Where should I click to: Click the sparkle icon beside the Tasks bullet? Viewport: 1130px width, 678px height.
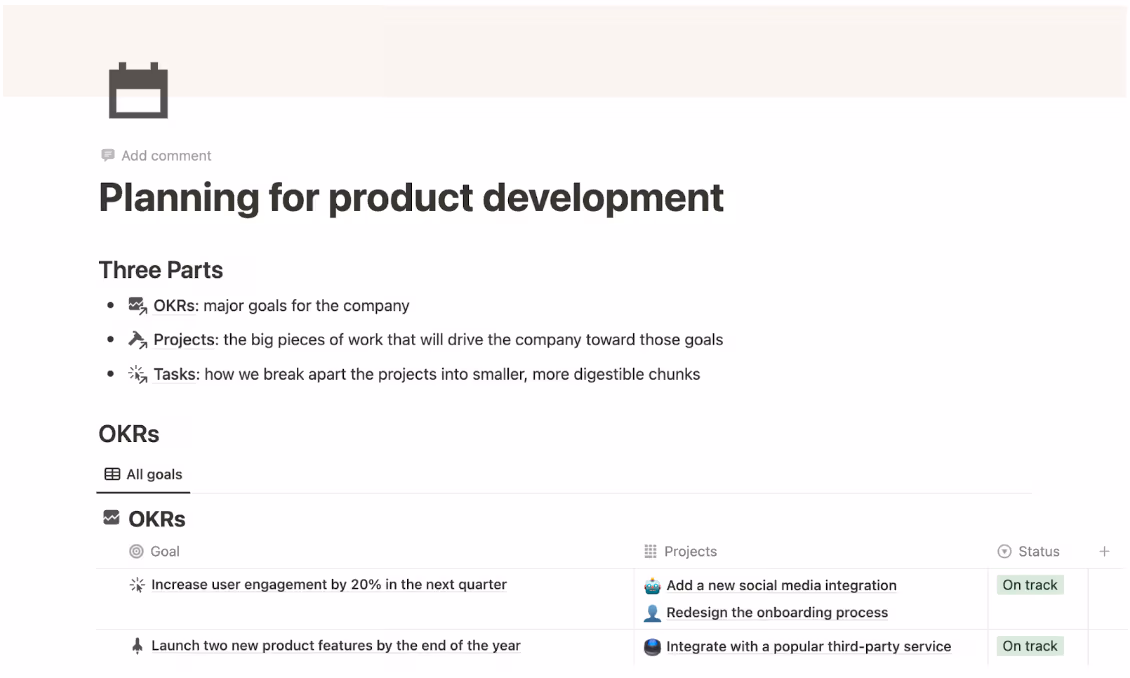click(137, 373)
